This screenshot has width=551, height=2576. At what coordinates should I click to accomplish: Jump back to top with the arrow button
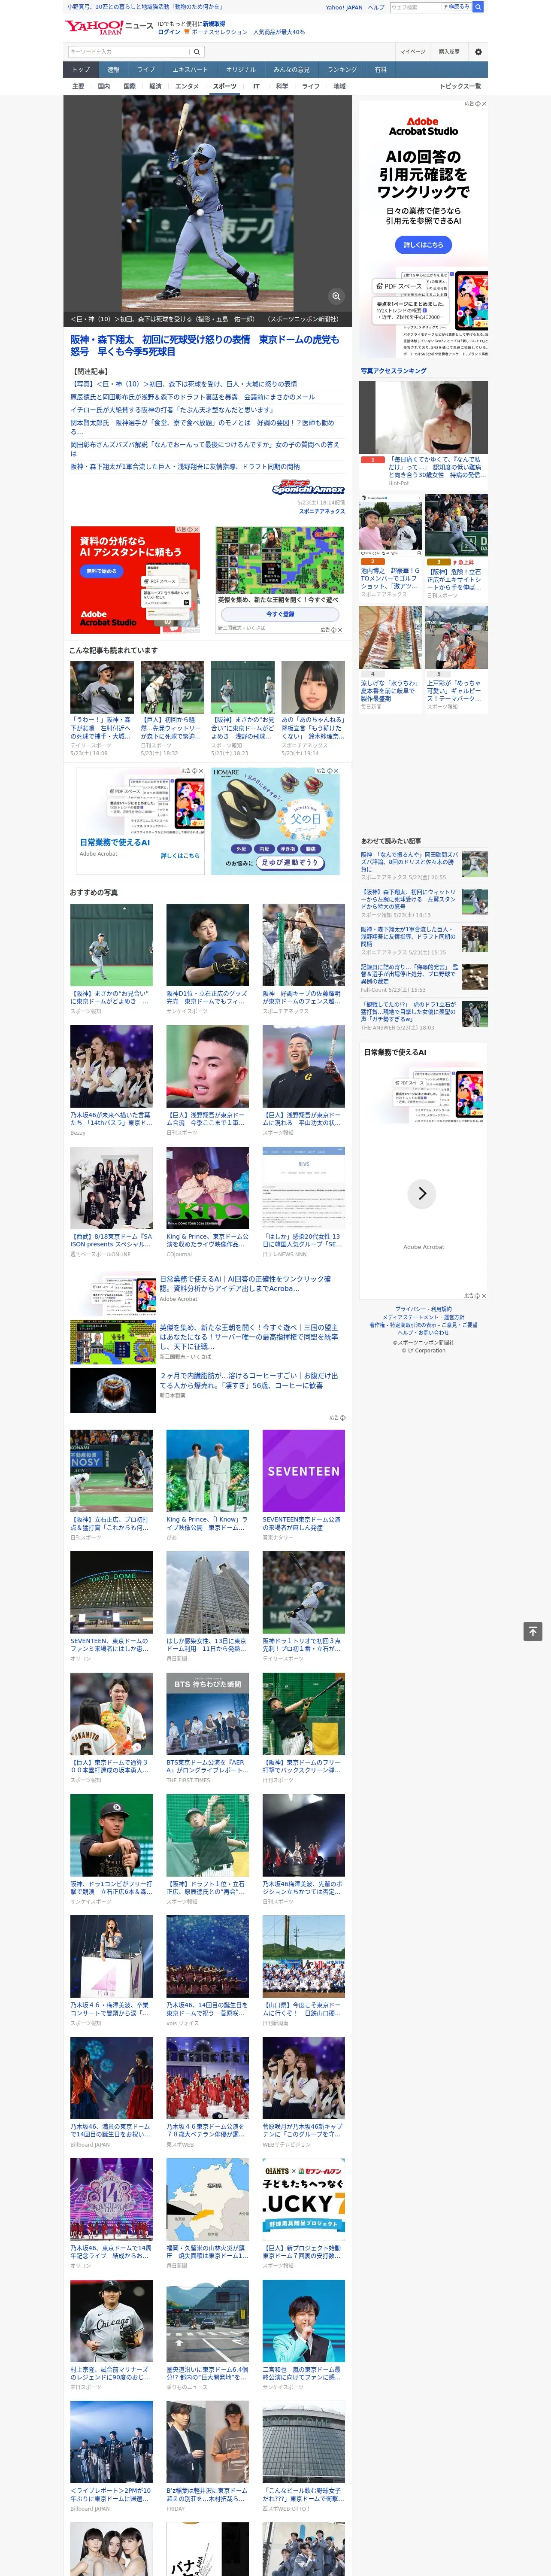tap(533, 1631)
